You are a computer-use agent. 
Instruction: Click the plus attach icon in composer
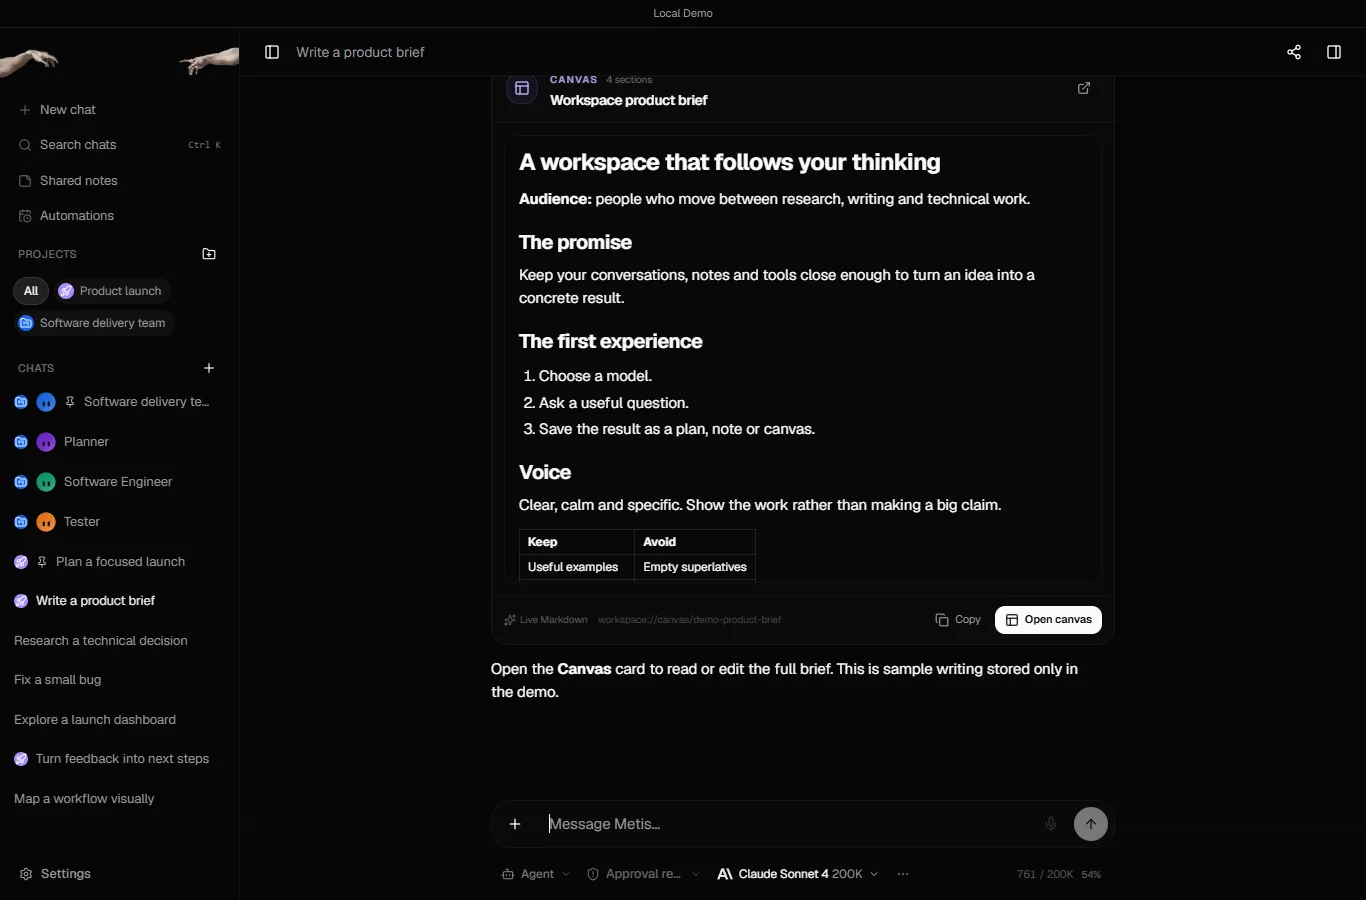[515, 824]
